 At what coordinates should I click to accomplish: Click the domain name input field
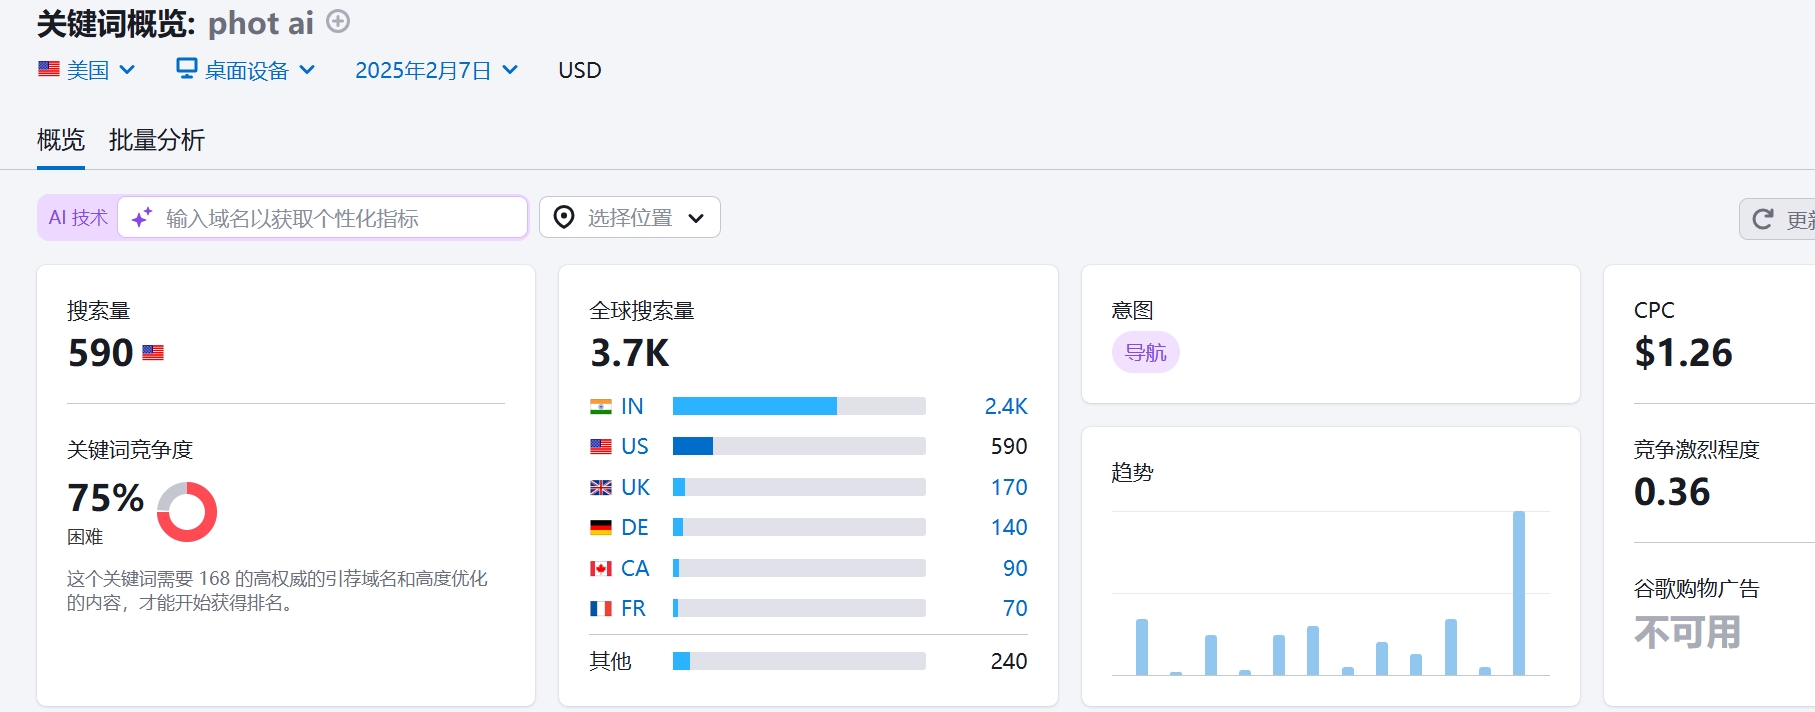pos(340,218)
